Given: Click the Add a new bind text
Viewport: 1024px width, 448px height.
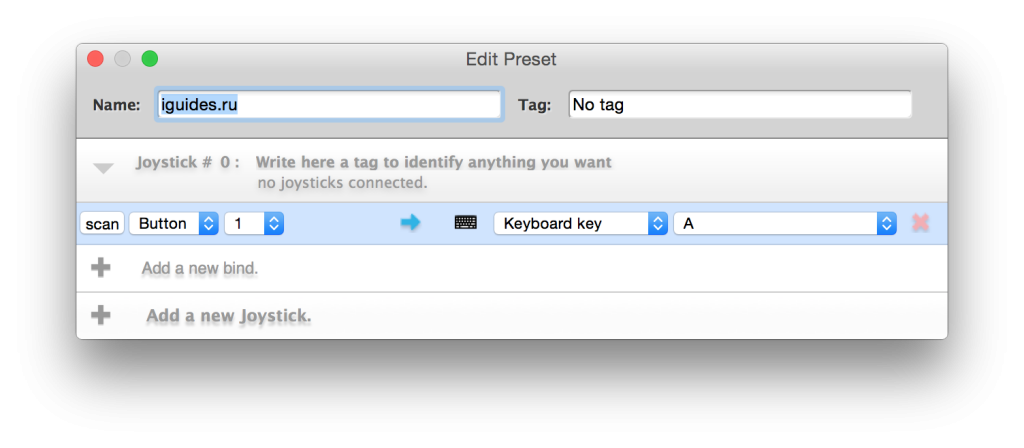Looking at the screenshot, I should pyautogui.click(x=200, y=268).
